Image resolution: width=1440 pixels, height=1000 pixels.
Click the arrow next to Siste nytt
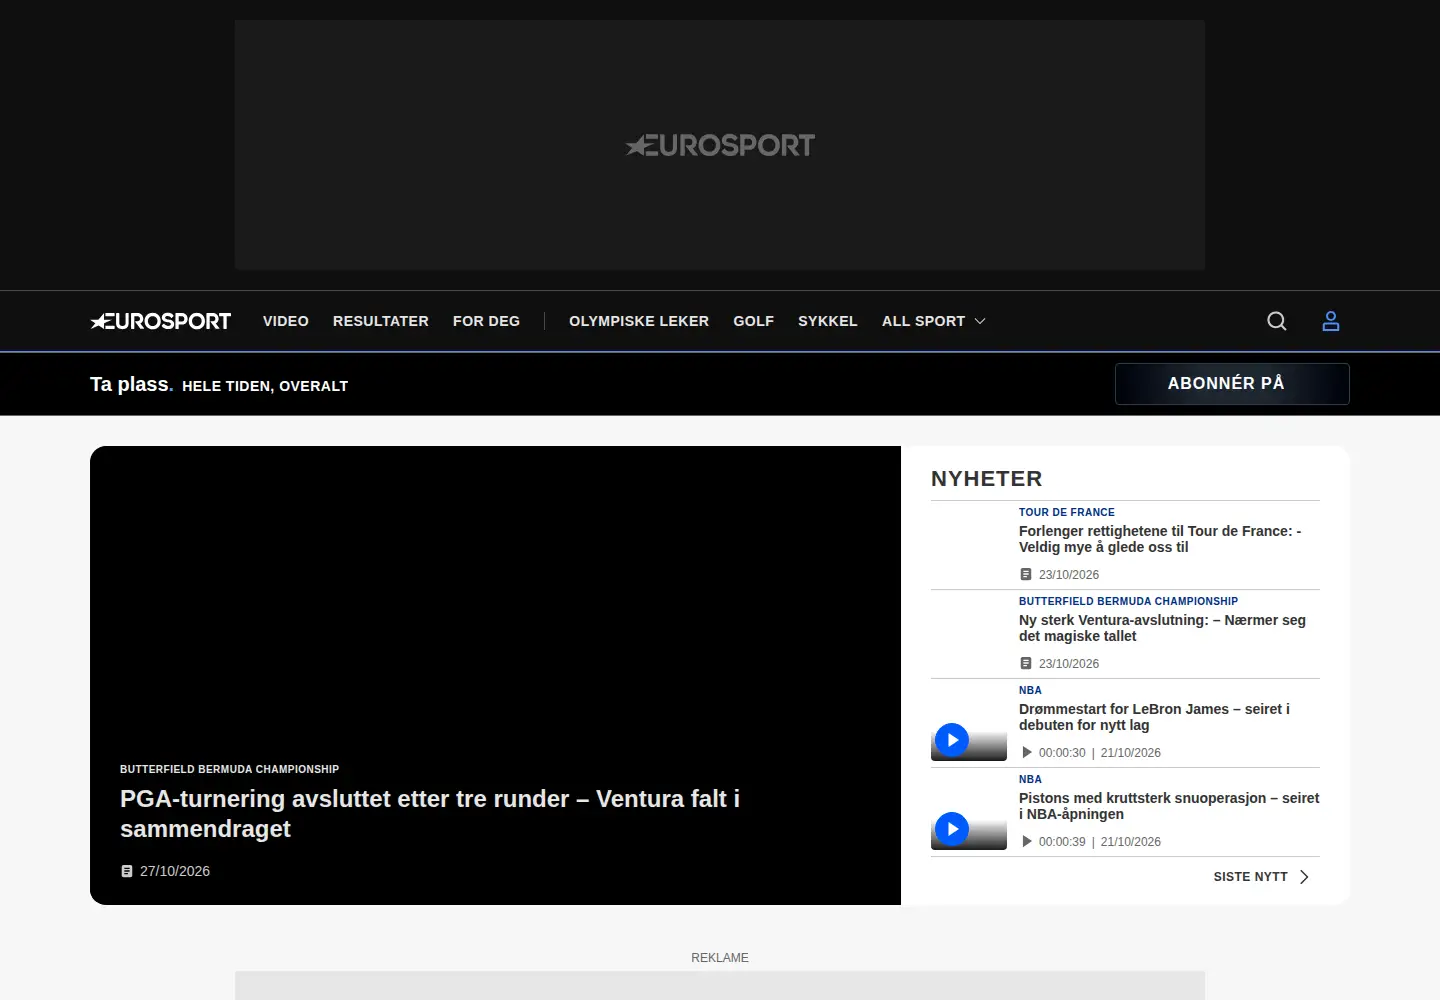1304,877
